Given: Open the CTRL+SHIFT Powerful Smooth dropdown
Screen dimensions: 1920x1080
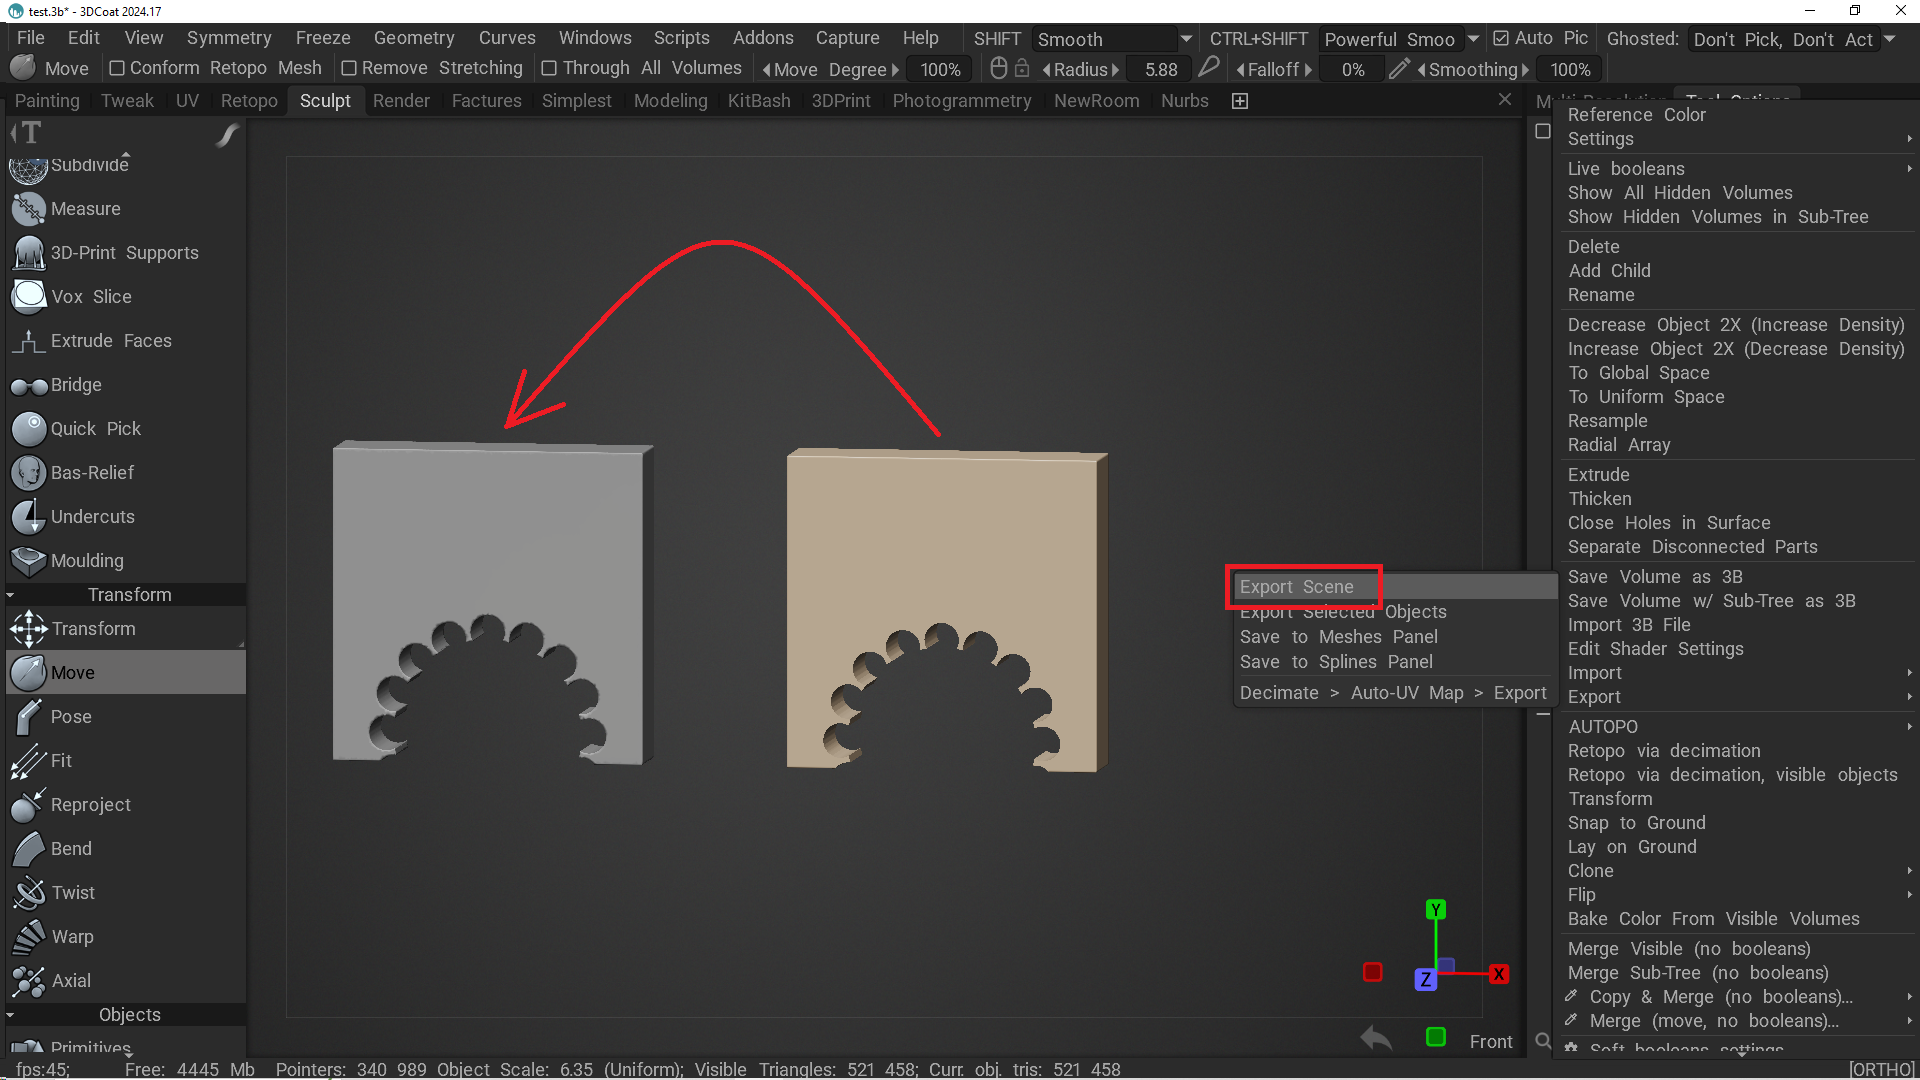Looking at the screenshot, I should click(1473, 39).
